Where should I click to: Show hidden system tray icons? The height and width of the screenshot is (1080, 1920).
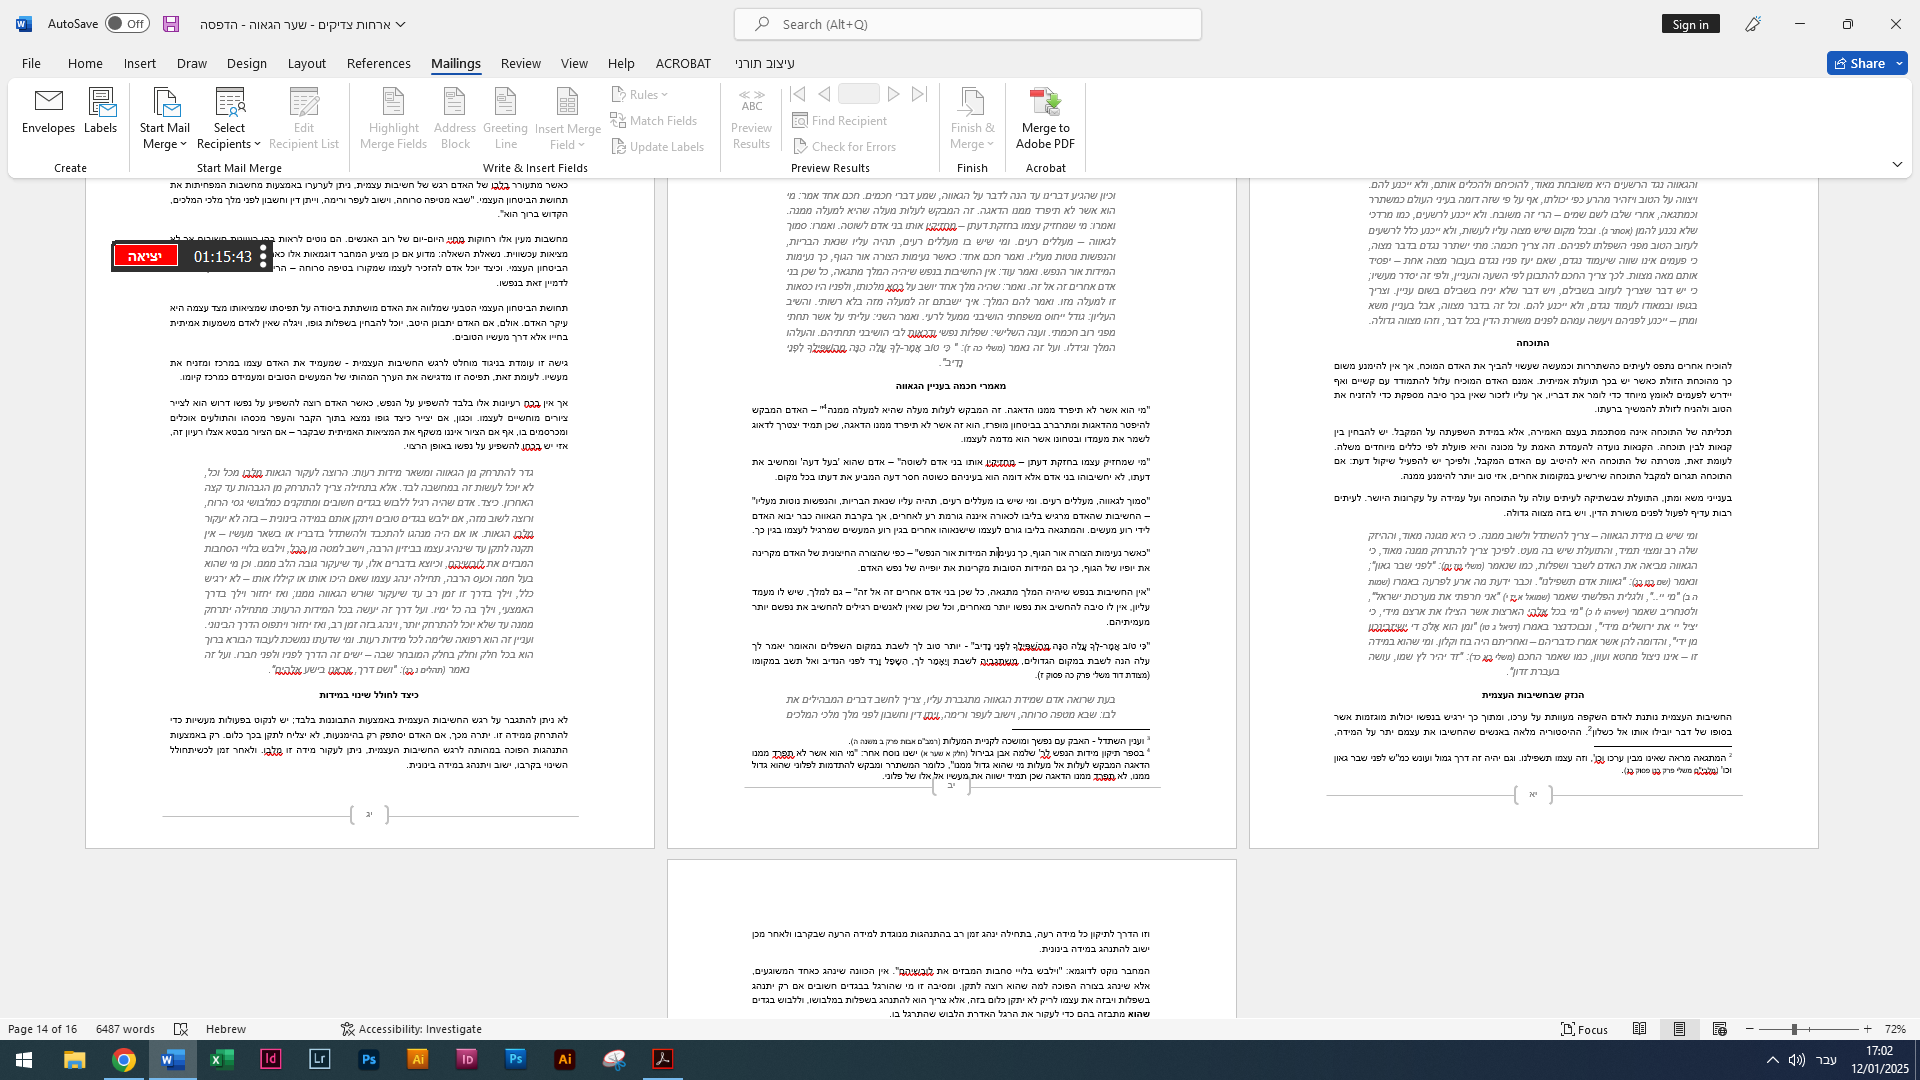tap(1773, 1060)
